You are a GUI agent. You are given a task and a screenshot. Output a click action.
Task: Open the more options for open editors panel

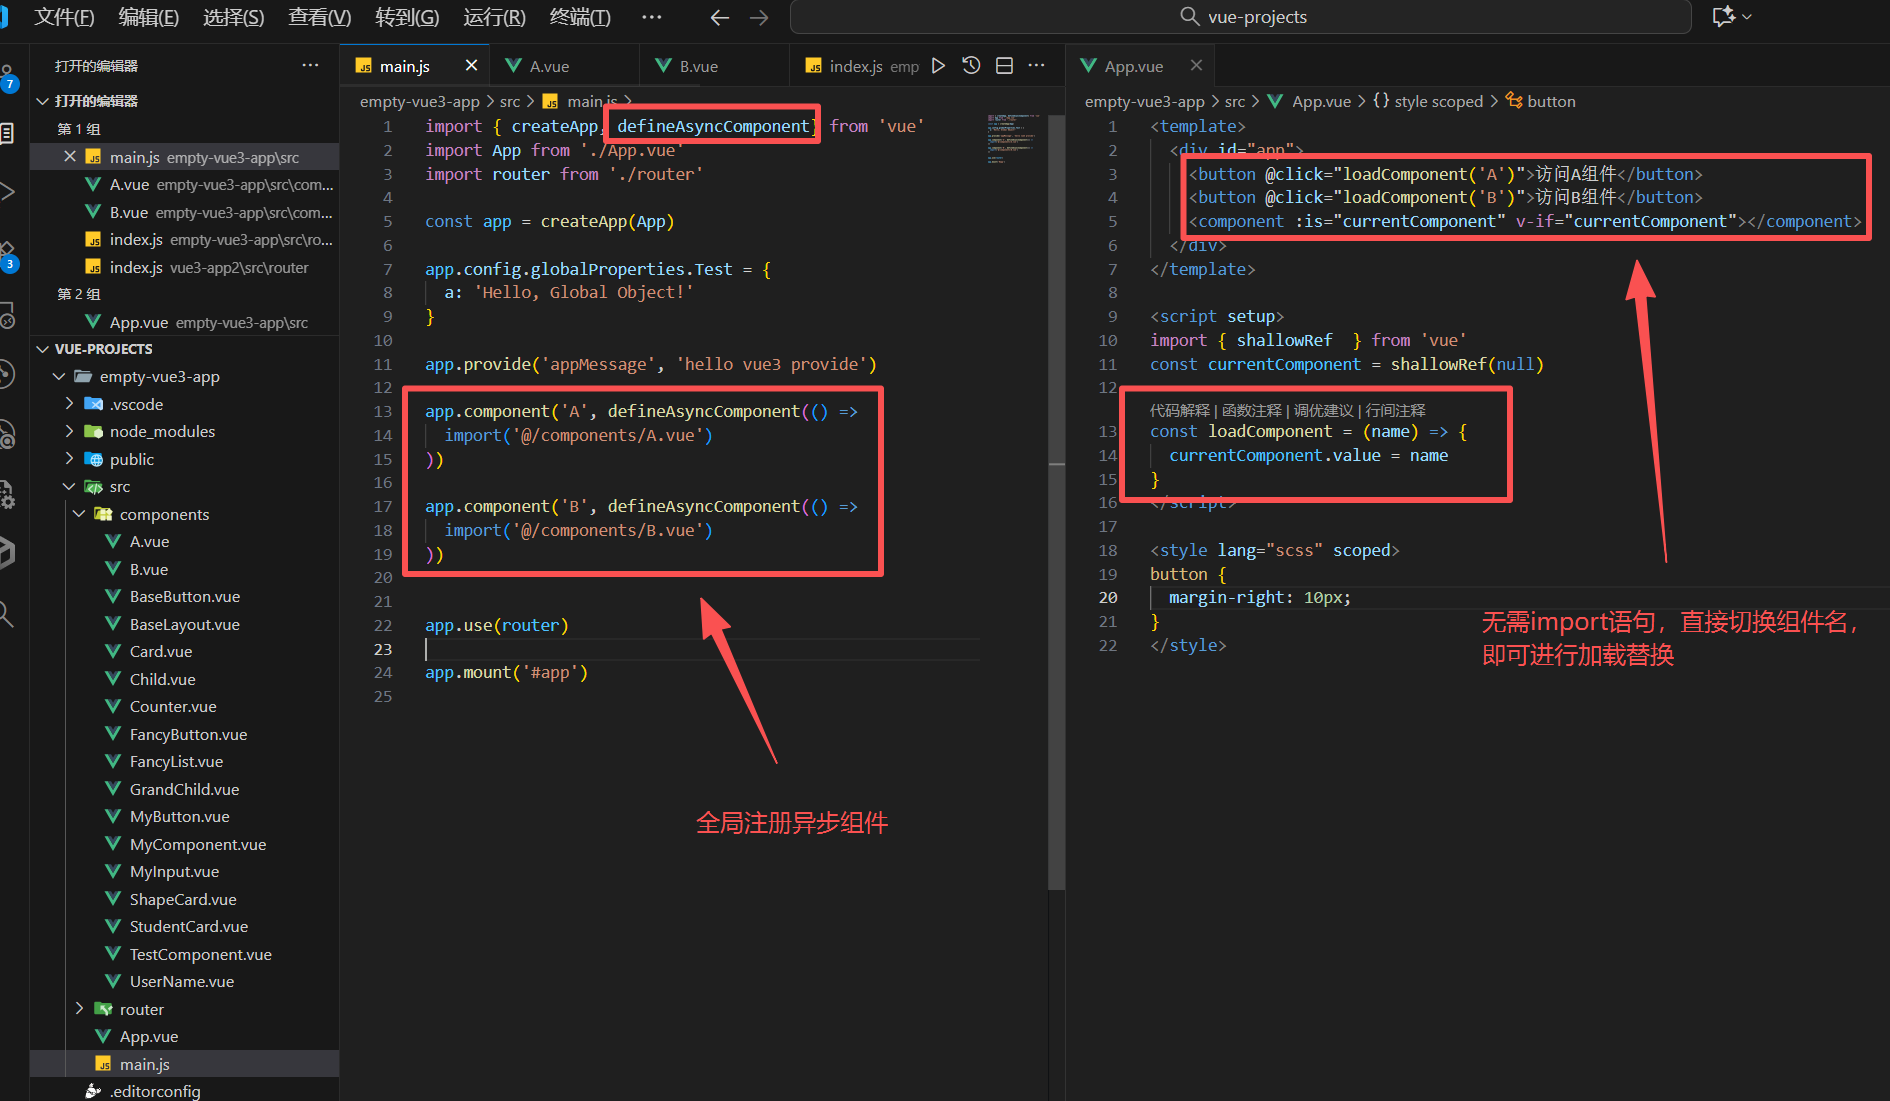pyautogui.click(x=311, y=66)
